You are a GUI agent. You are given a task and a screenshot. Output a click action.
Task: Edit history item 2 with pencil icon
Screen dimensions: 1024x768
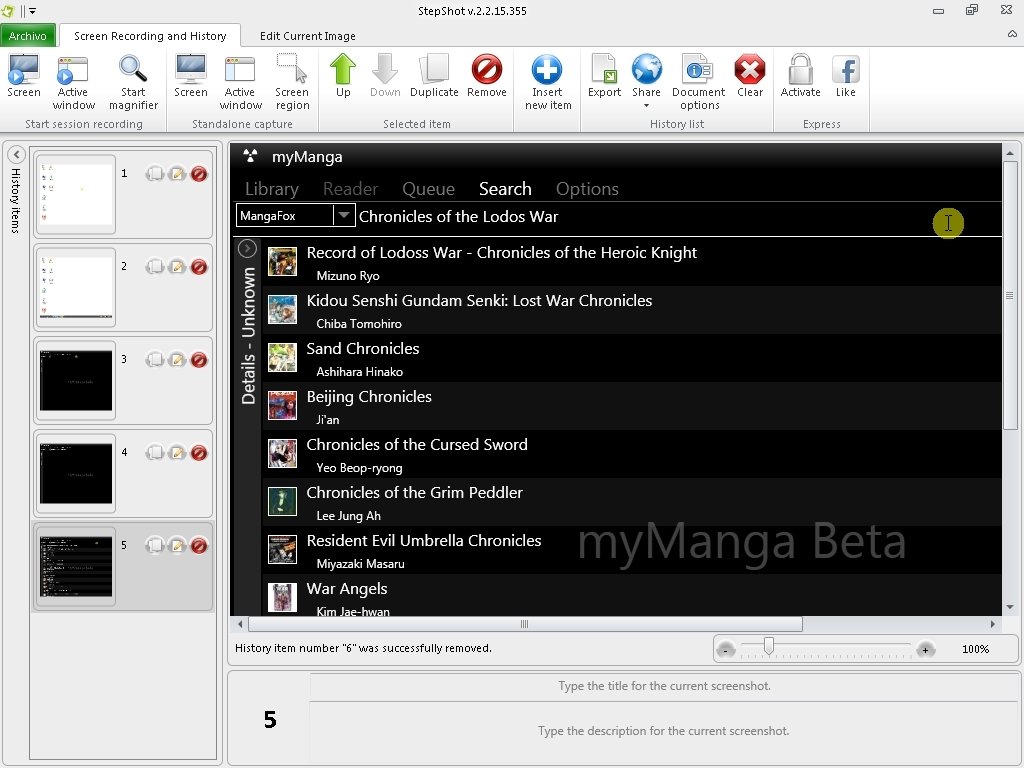[177, 266]
